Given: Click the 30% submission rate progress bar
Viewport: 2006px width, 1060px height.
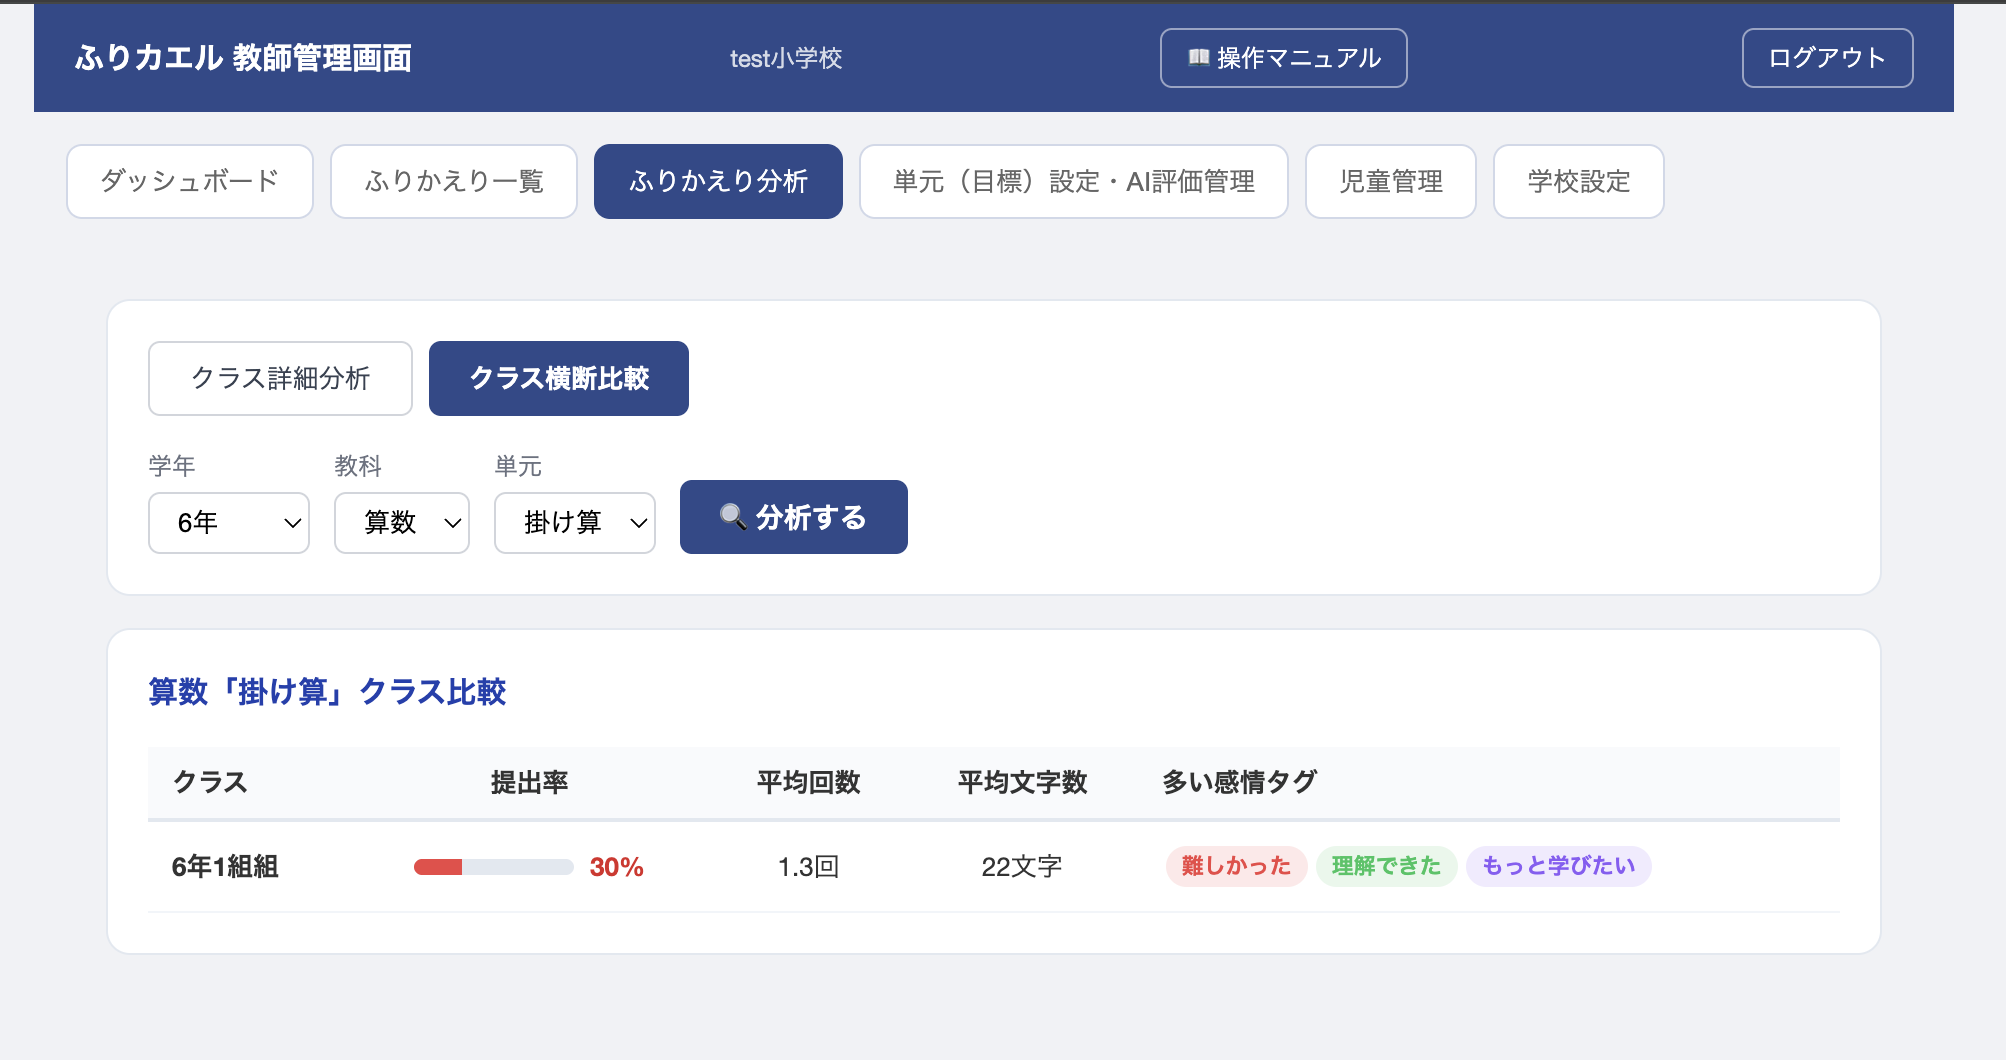Looking at the screenshot, I should point(493,867).
